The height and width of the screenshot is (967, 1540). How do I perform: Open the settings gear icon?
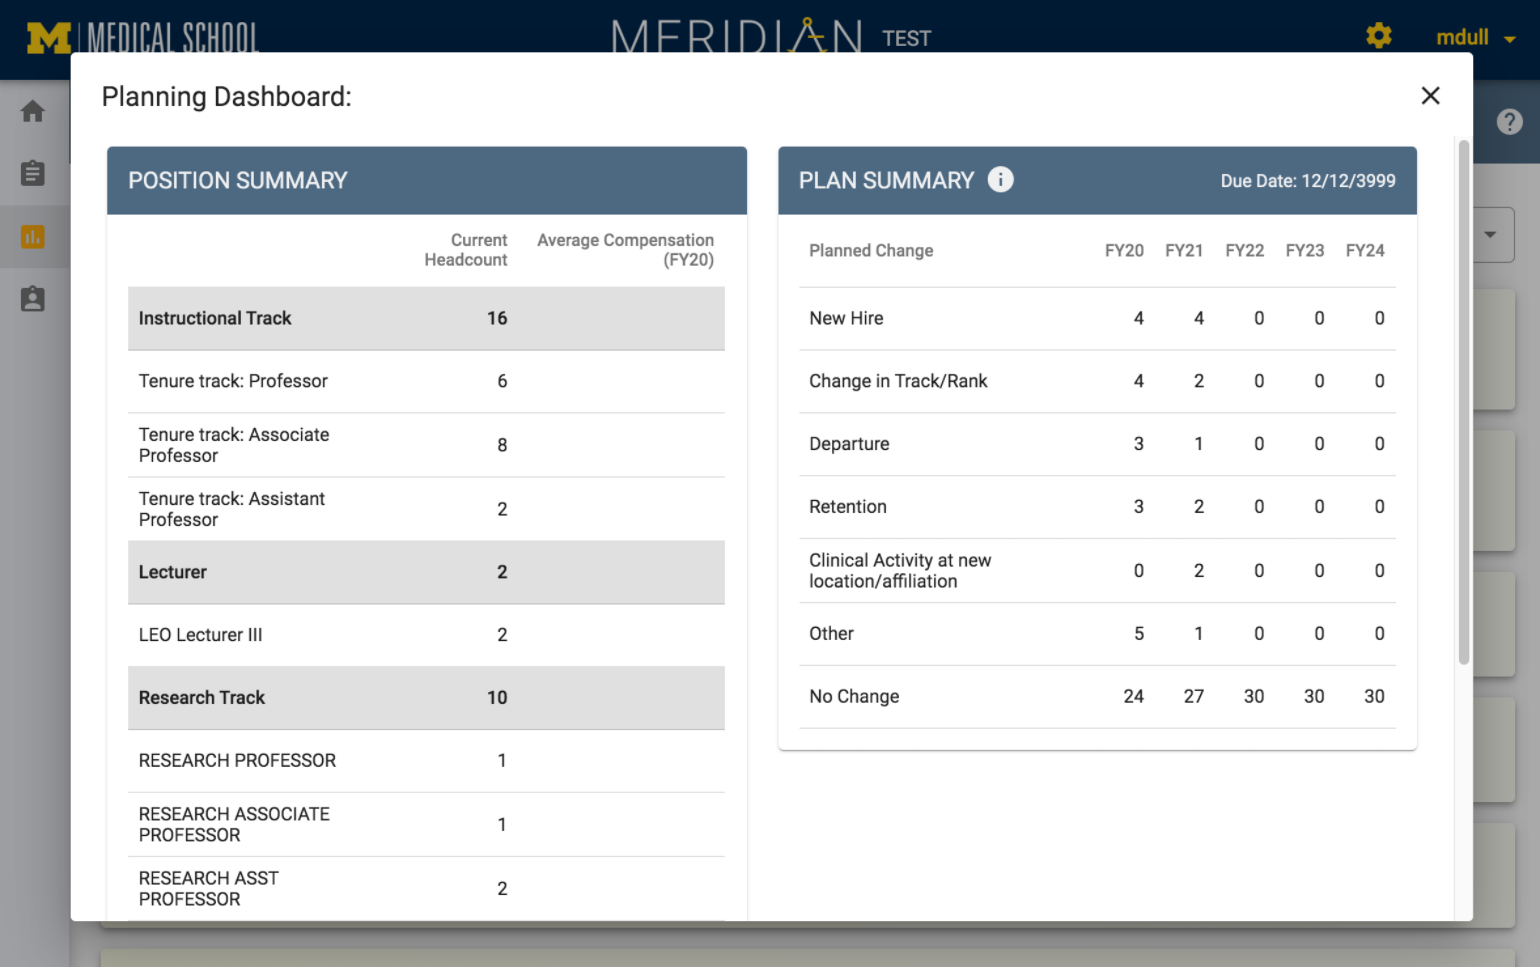1379,37
